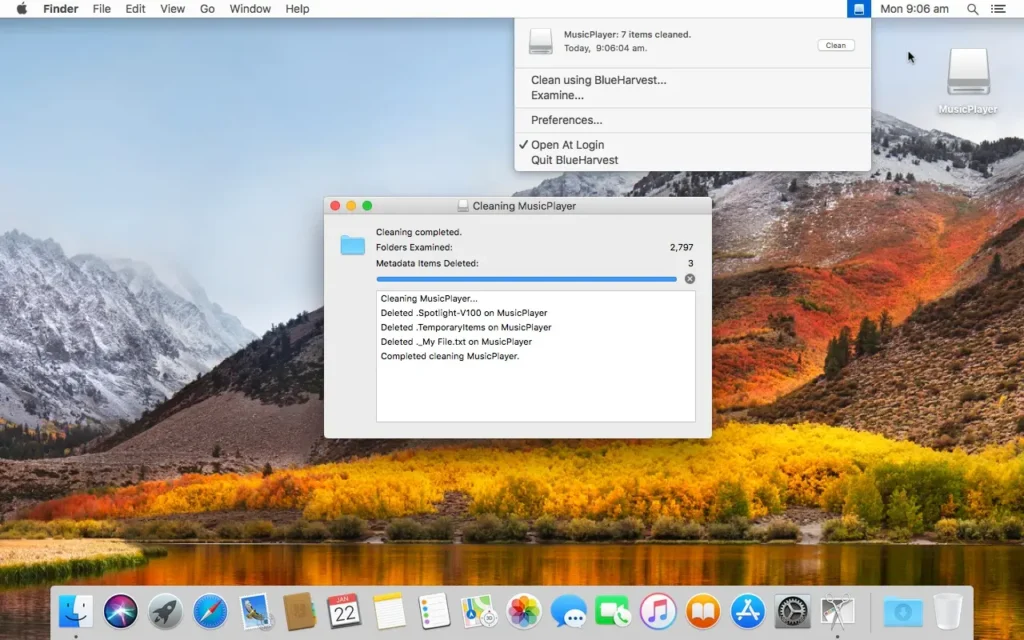Open Notification Center from the menu bar
This screenshot has height=640, width=1024.
coord(997,9)
